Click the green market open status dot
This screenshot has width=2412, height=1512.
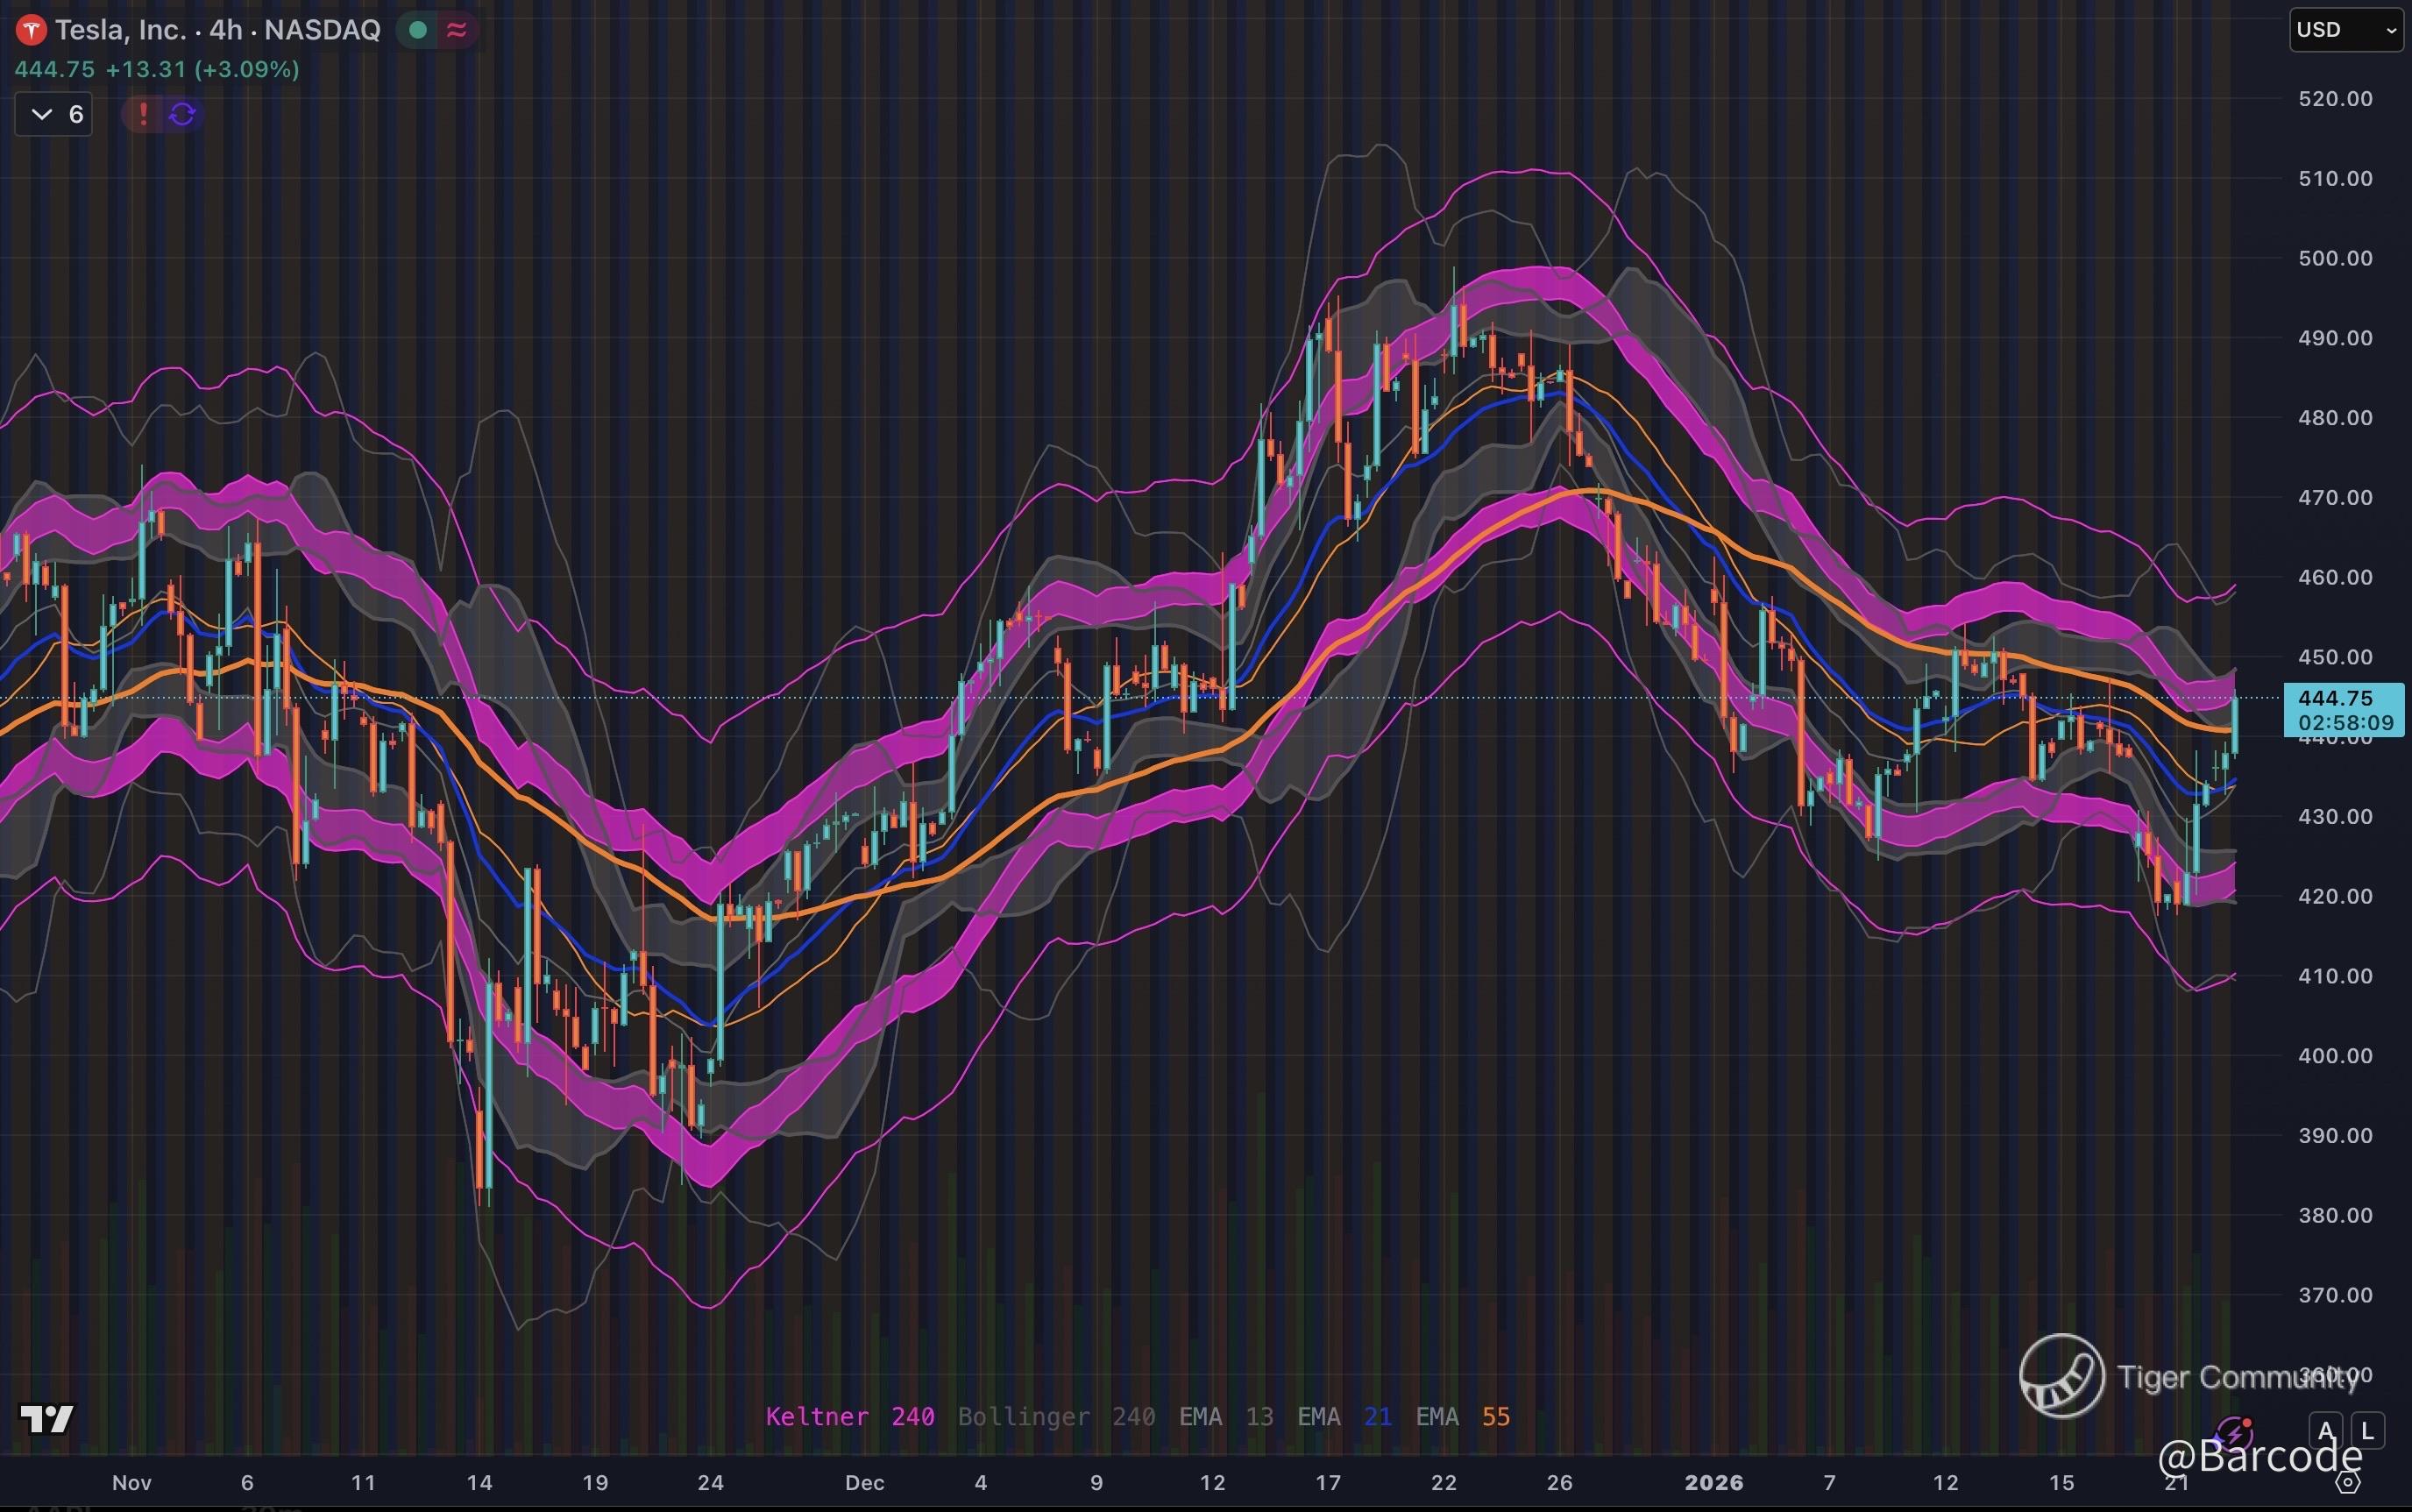point(418,30)
